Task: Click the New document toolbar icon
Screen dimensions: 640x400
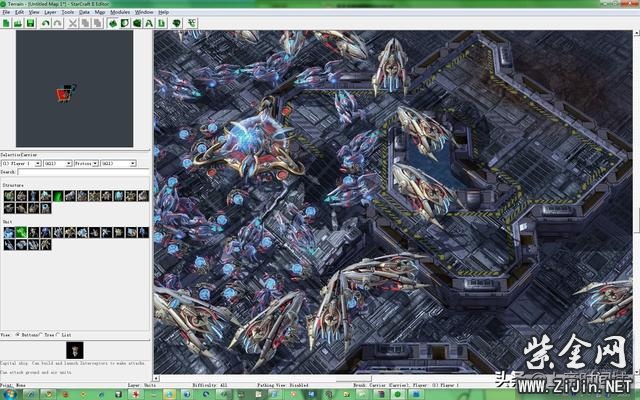Action: pyautogui.click(x=7, y=22)
